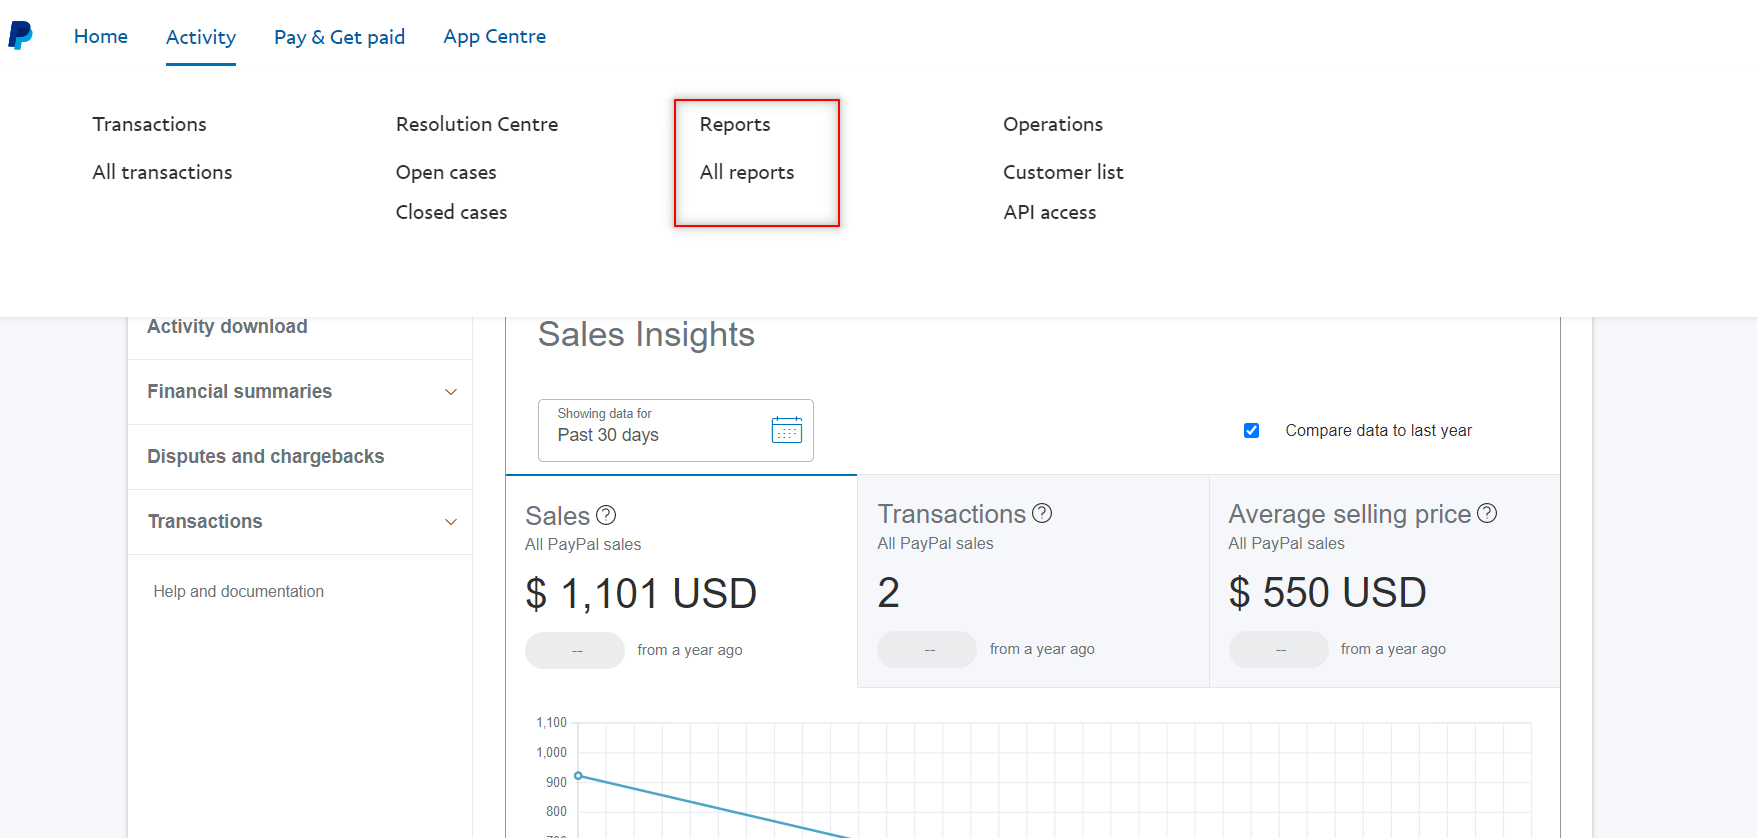This screenshot has height=838, width=1757.
Task: Click the Transactions dropdown menu heading
Action: 150,124
